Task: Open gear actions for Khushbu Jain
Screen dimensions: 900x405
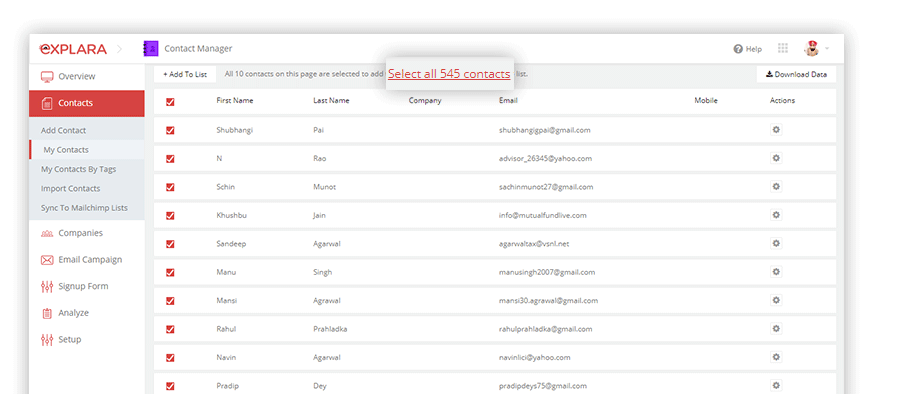Action: [x=776, y=215]
